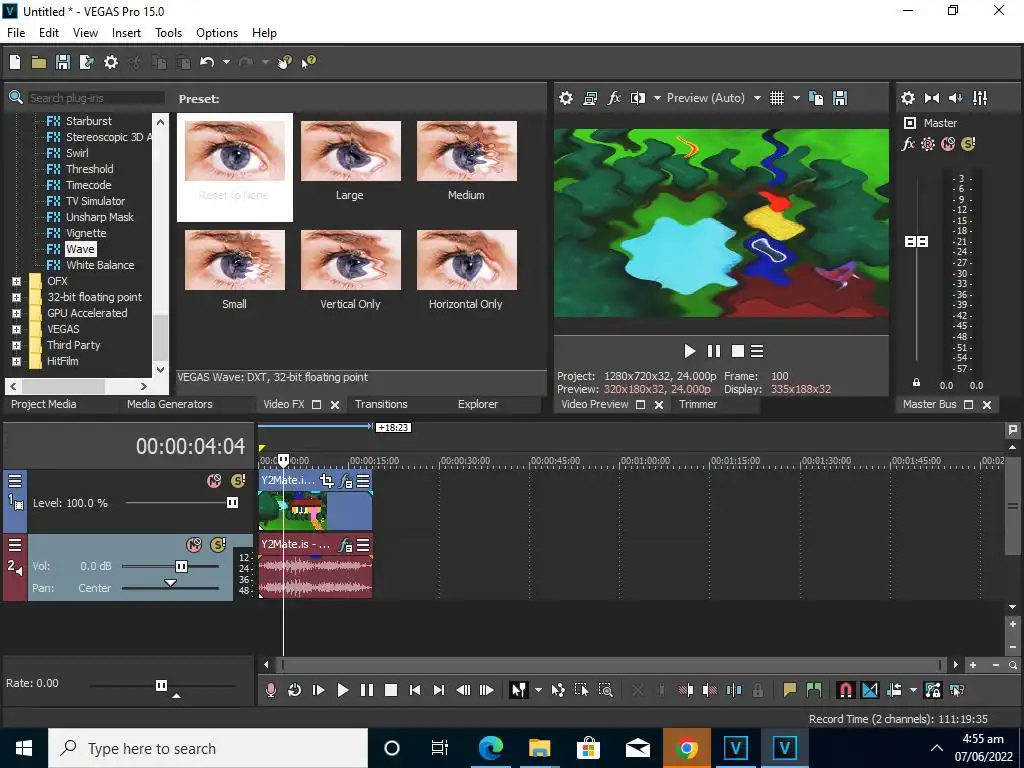Viewport: 1024px width, 768px height.
Task: Select the Zoom Edit tool magnifier
Action: [605, 690]
